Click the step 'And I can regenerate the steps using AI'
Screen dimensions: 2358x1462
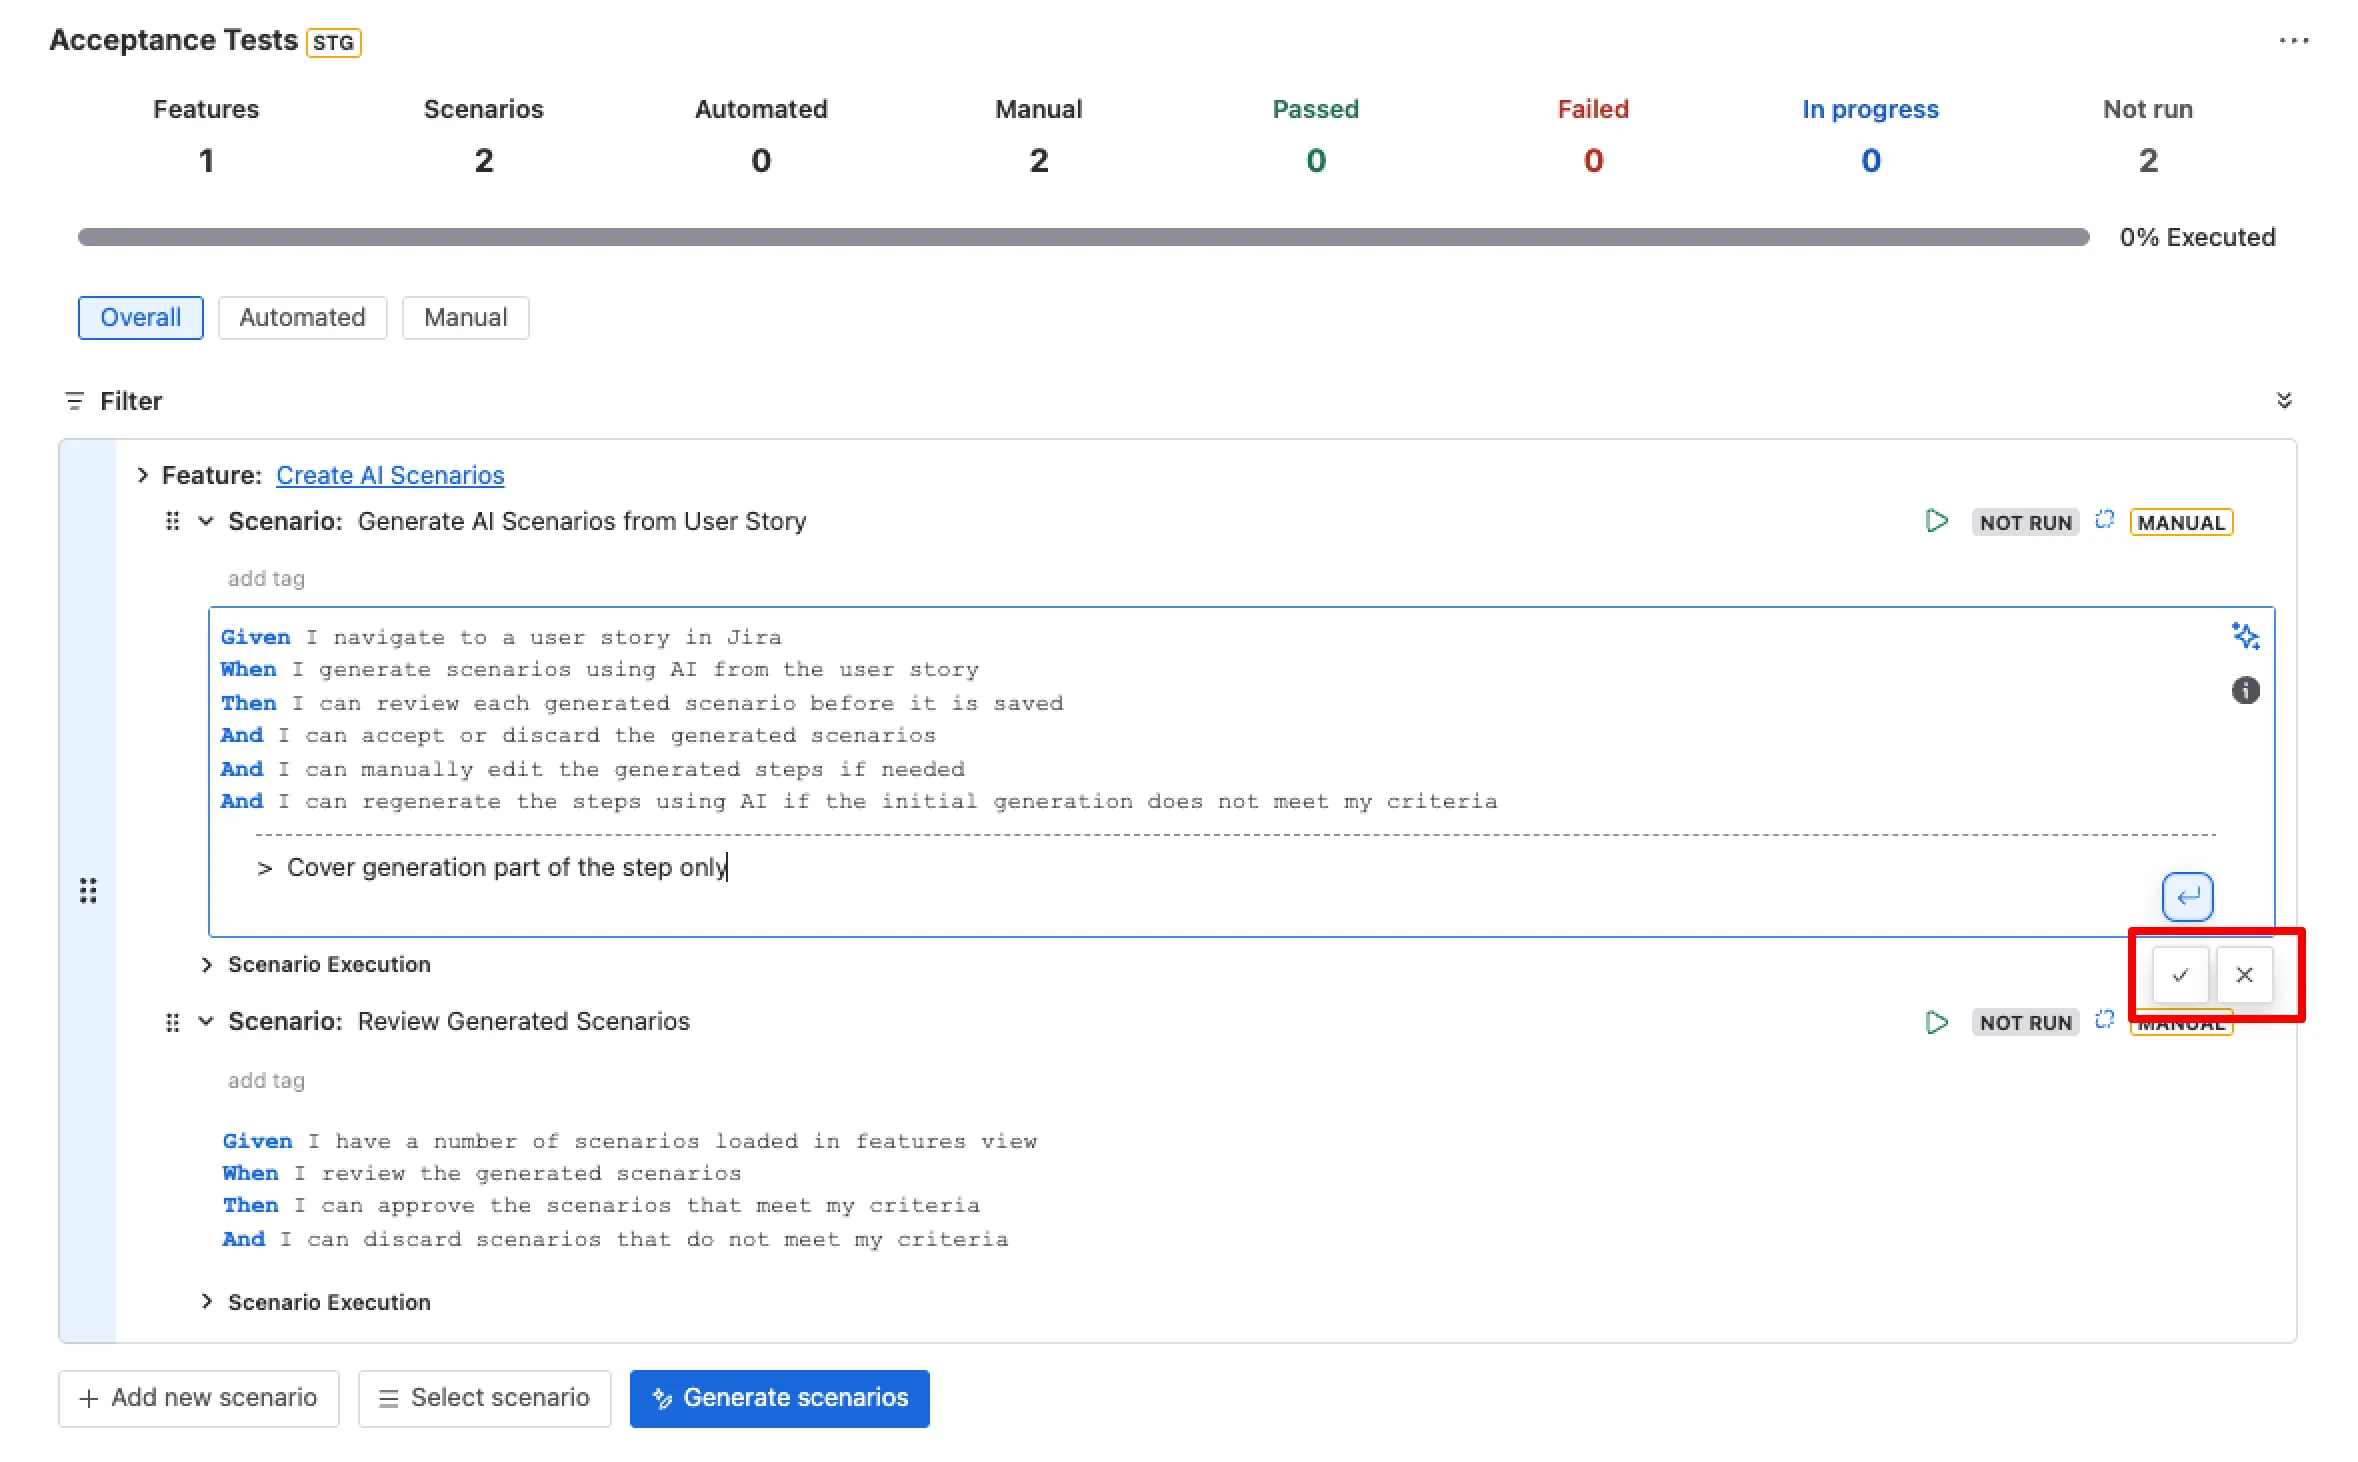click(858, 801)
